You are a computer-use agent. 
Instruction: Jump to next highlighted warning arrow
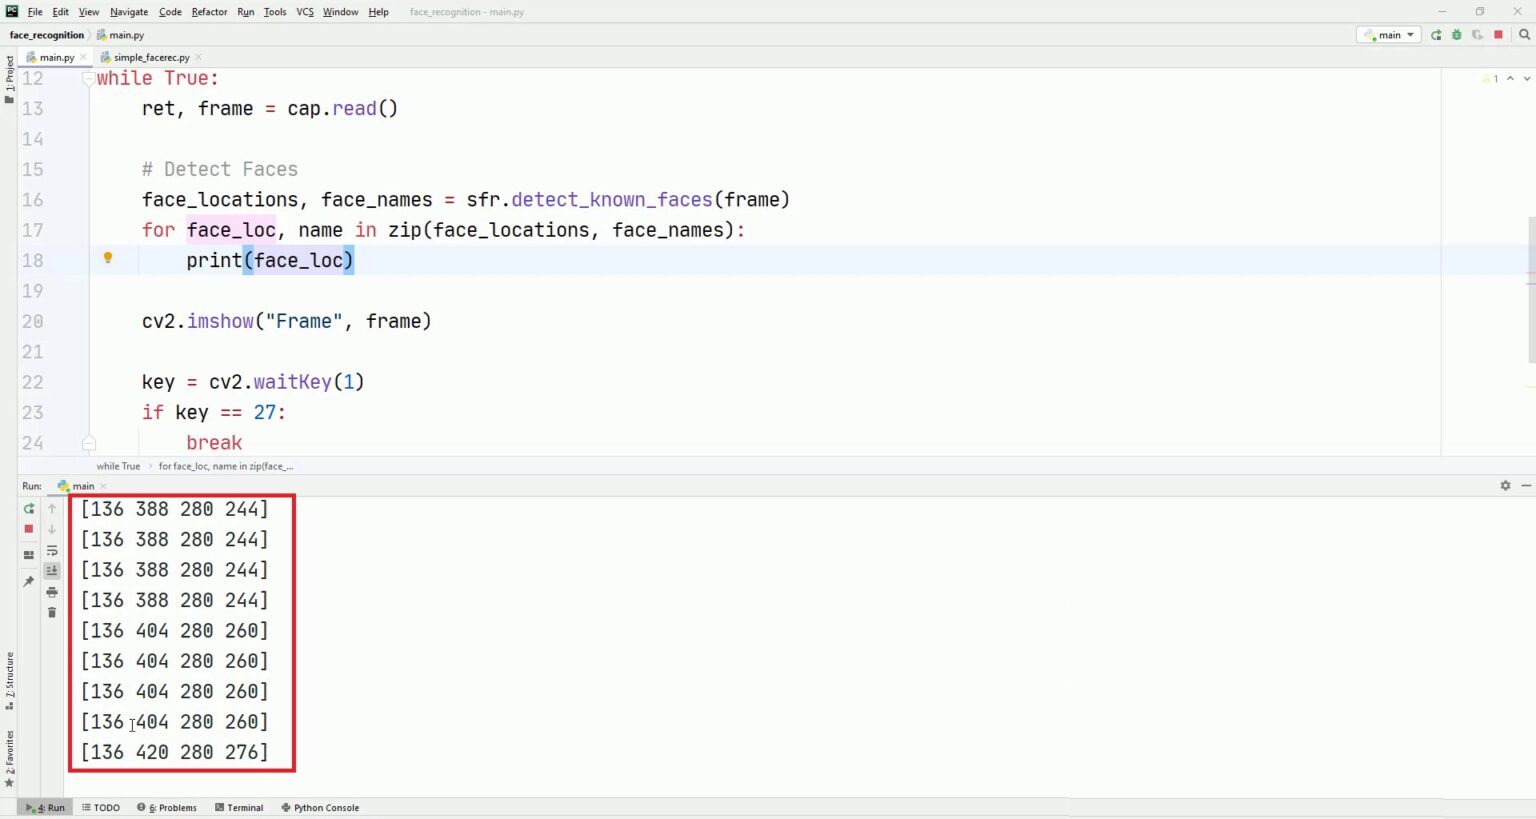pos(1526,78)
